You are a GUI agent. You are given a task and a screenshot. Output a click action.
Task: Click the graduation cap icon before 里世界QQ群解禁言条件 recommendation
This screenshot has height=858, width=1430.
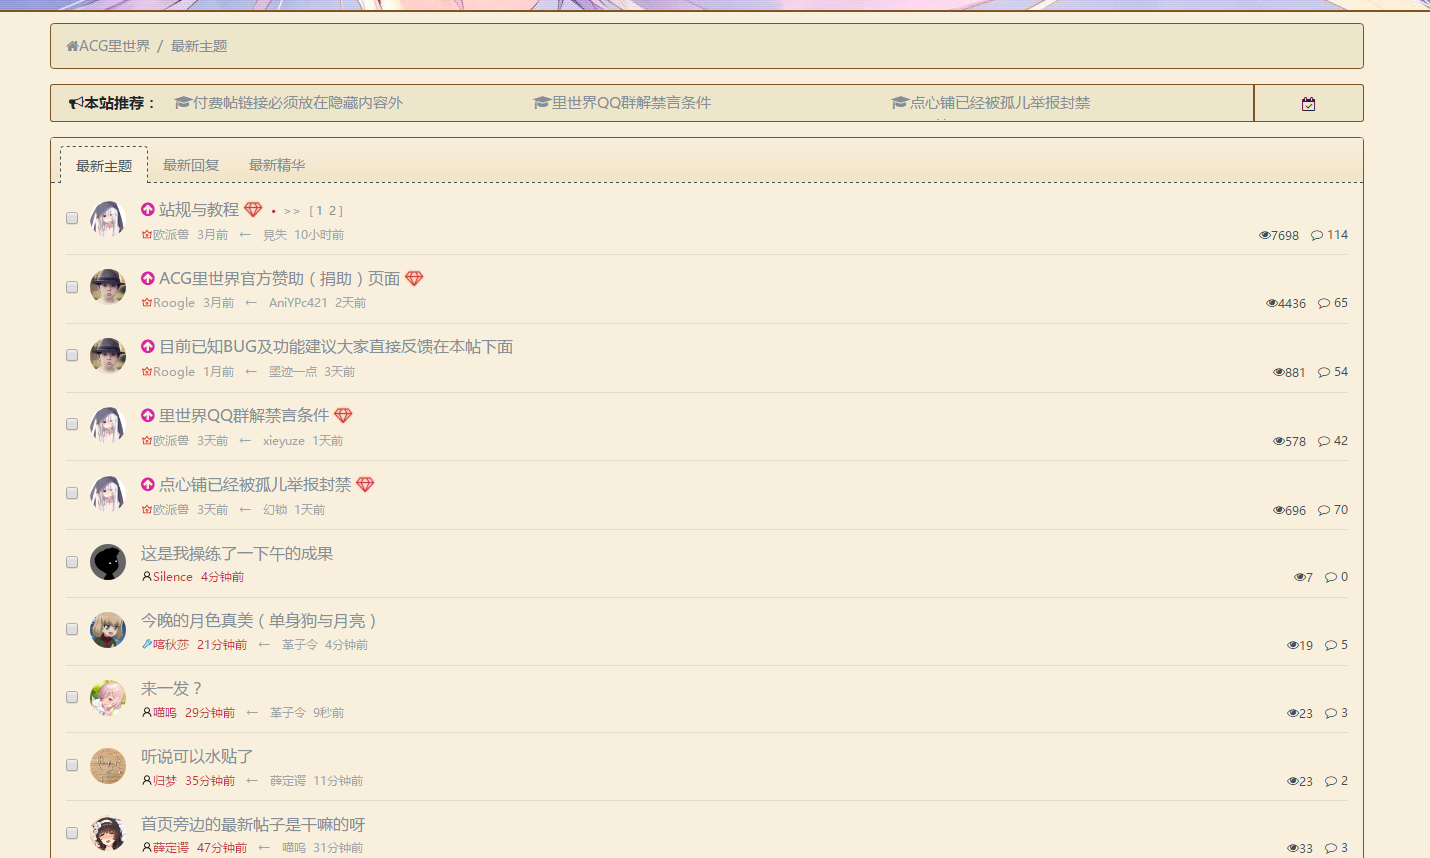[x=542, y=103]
